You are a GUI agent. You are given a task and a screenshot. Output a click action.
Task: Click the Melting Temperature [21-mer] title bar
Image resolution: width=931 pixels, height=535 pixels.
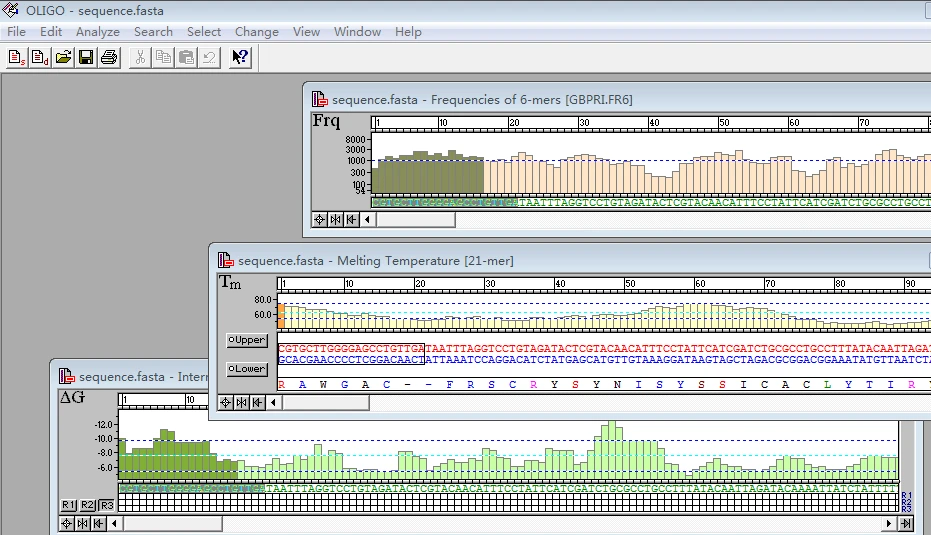[x=570, y=260]
